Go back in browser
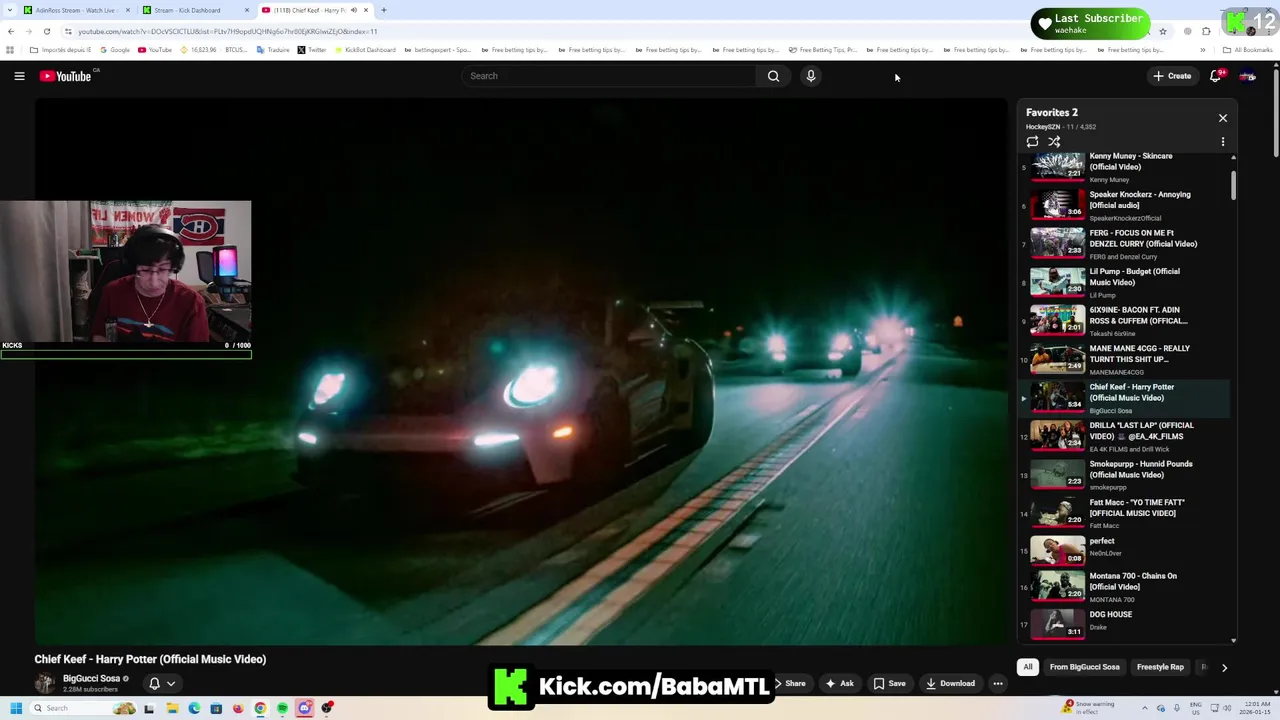 (x=11, y=31)
